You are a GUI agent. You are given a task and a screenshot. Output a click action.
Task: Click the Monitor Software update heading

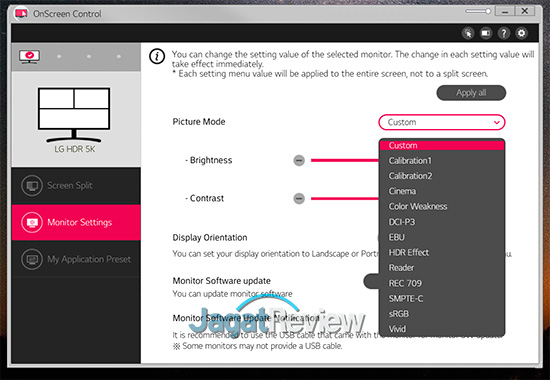click(x=222, y=281)
